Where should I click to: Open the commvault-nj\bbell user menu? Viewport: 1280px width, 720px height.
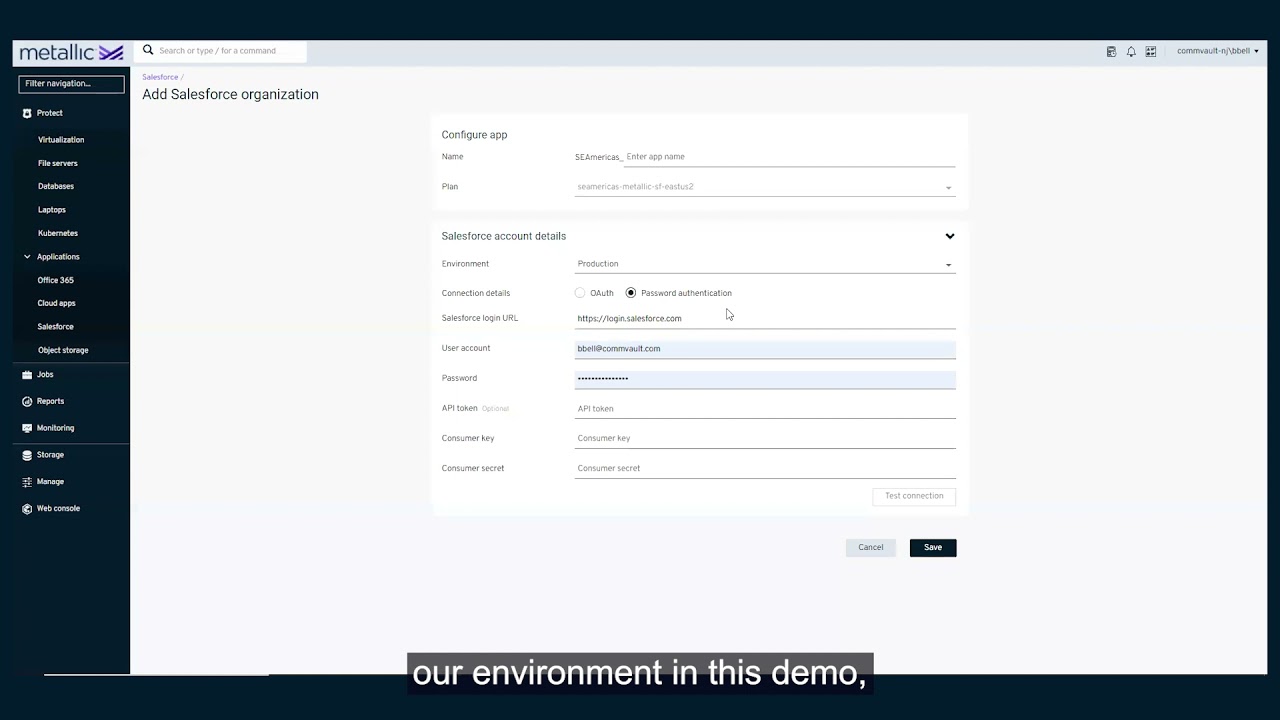[x=1218, y=51]
